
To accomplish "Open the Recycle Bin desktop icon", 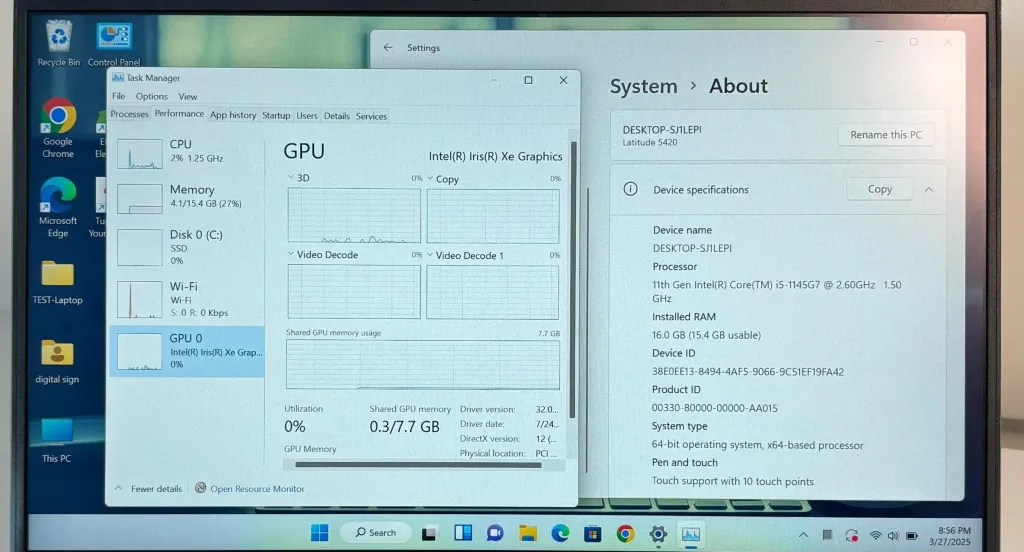I will 58,38.
